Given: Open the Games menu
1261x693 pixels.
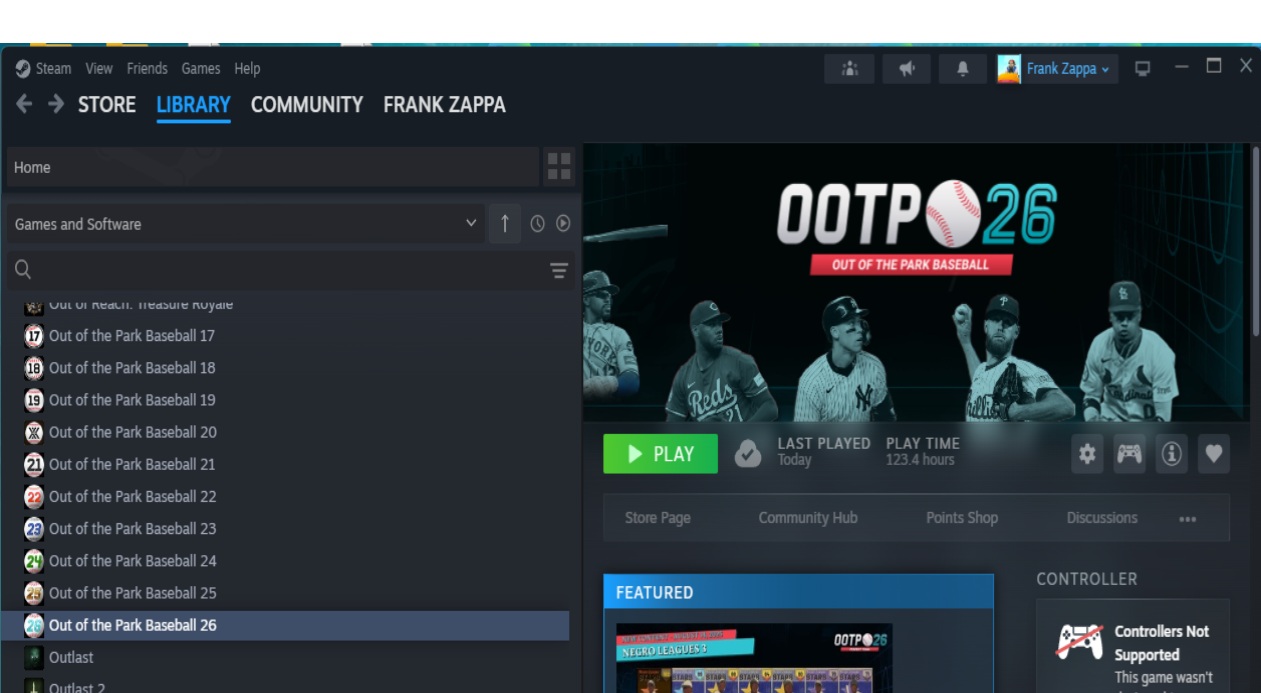Looking at the screenshot, I should (x=201, y=68).
